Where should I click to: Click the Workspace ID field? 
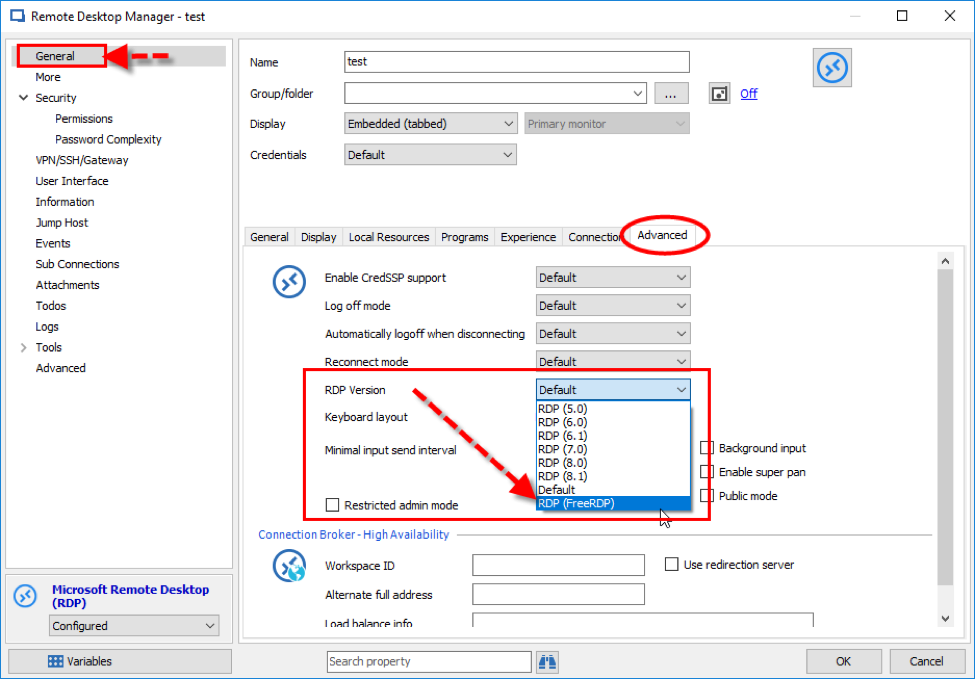tap(558, 565)
